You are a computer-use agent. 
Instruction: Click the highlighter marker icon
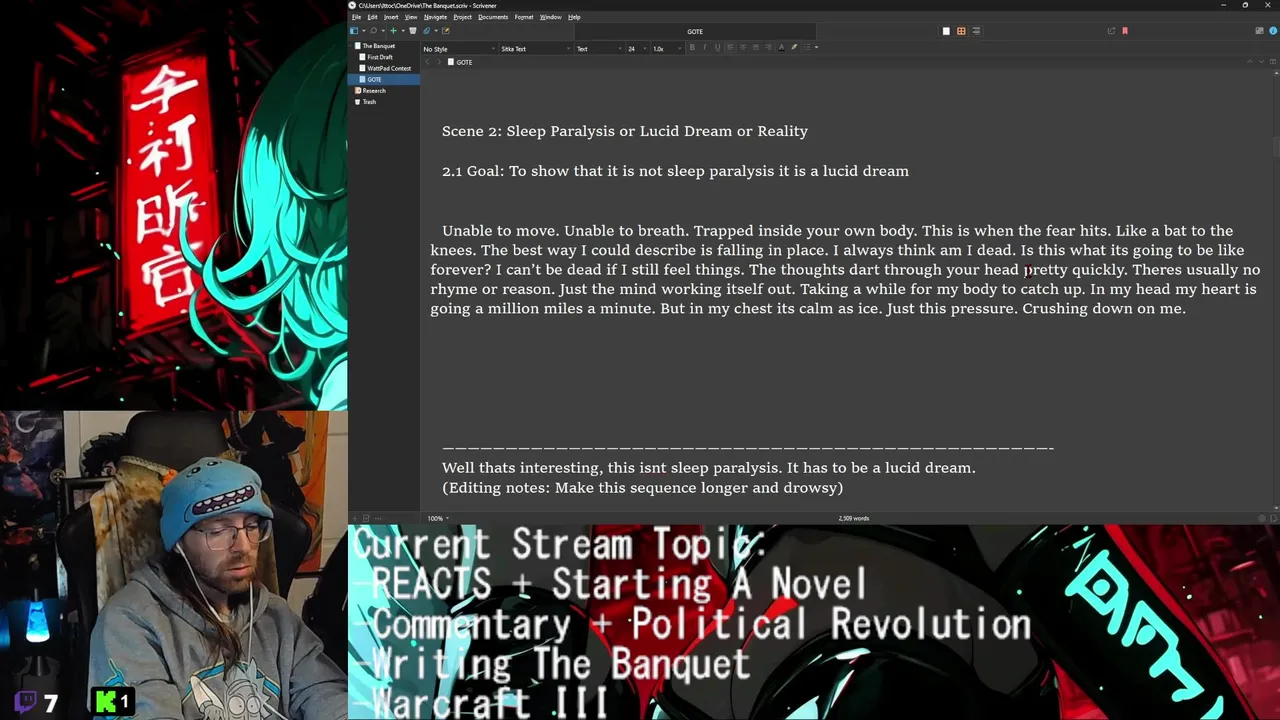point(794,48)
